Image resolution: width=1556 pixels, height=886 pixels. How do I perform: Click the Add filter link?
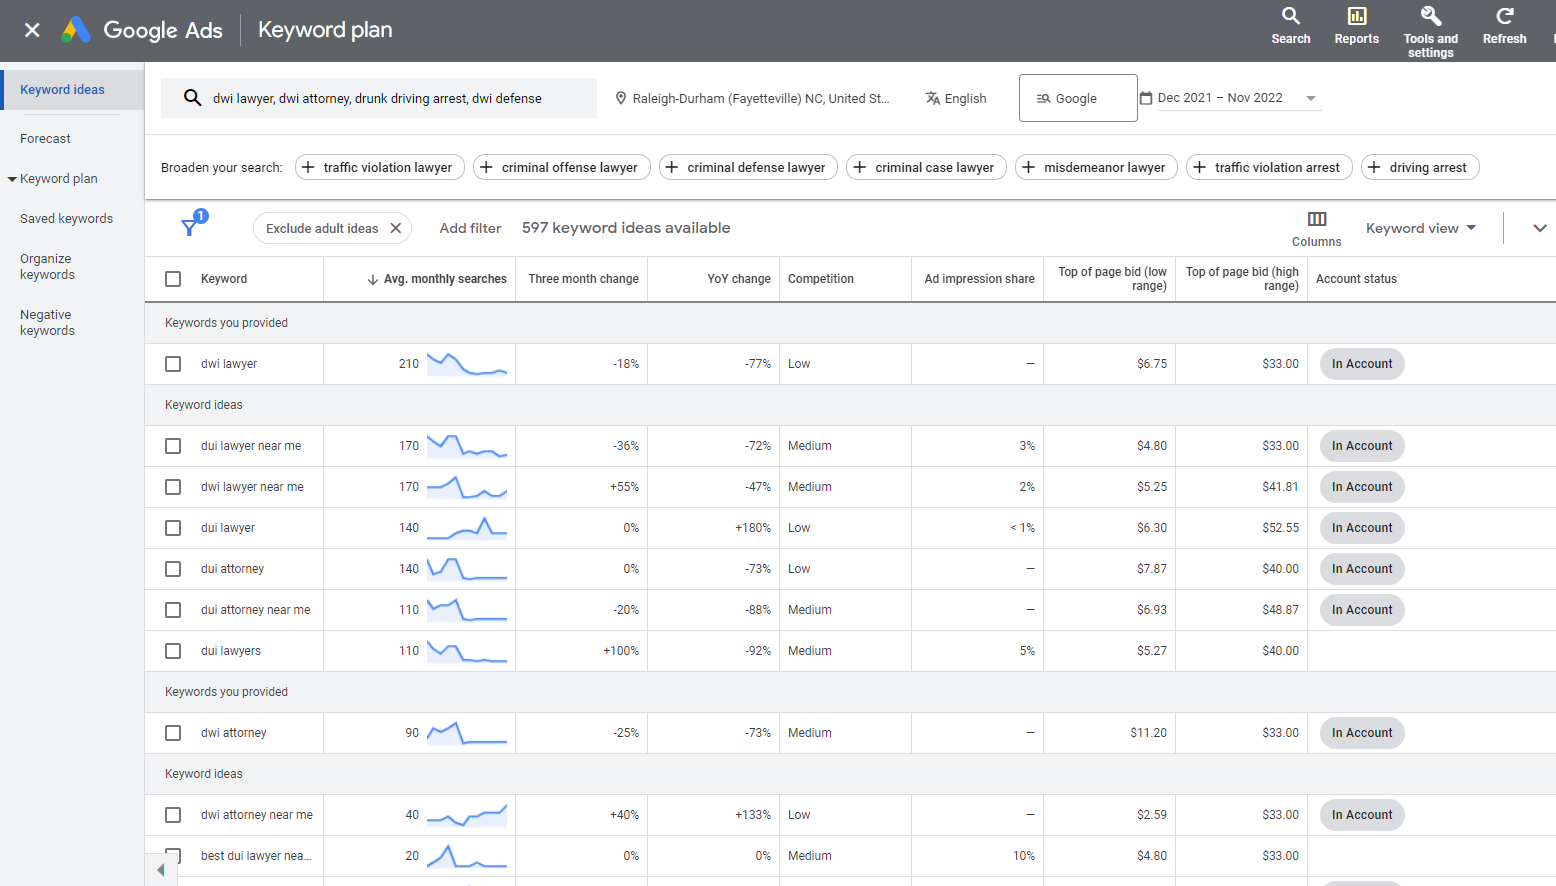coord(470,228)
